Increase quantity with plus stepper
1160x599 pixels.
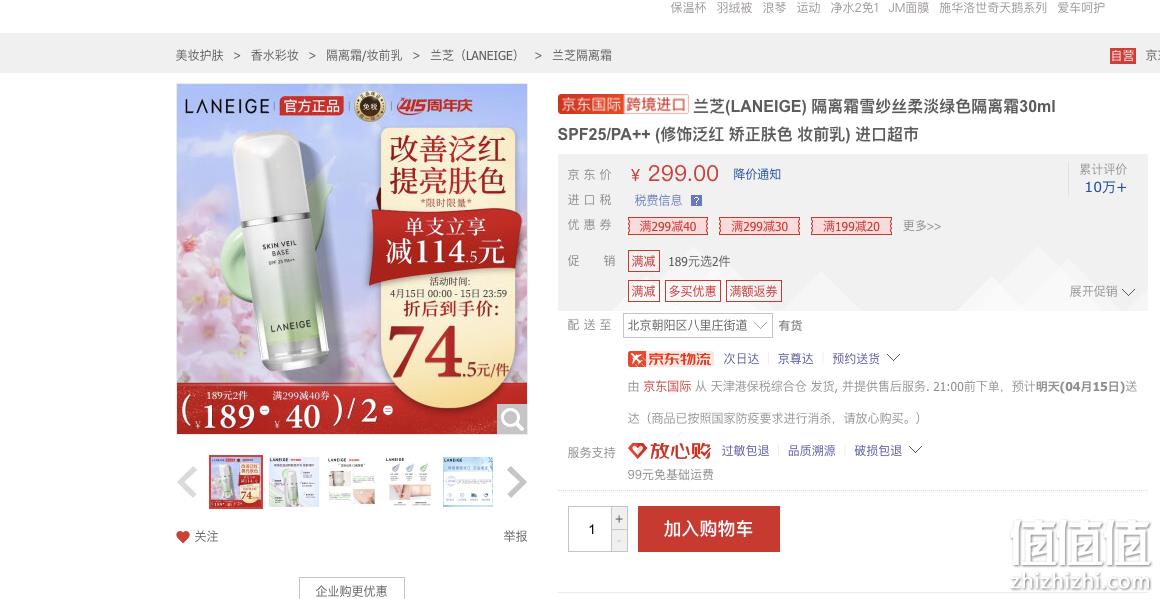point(619,518)
